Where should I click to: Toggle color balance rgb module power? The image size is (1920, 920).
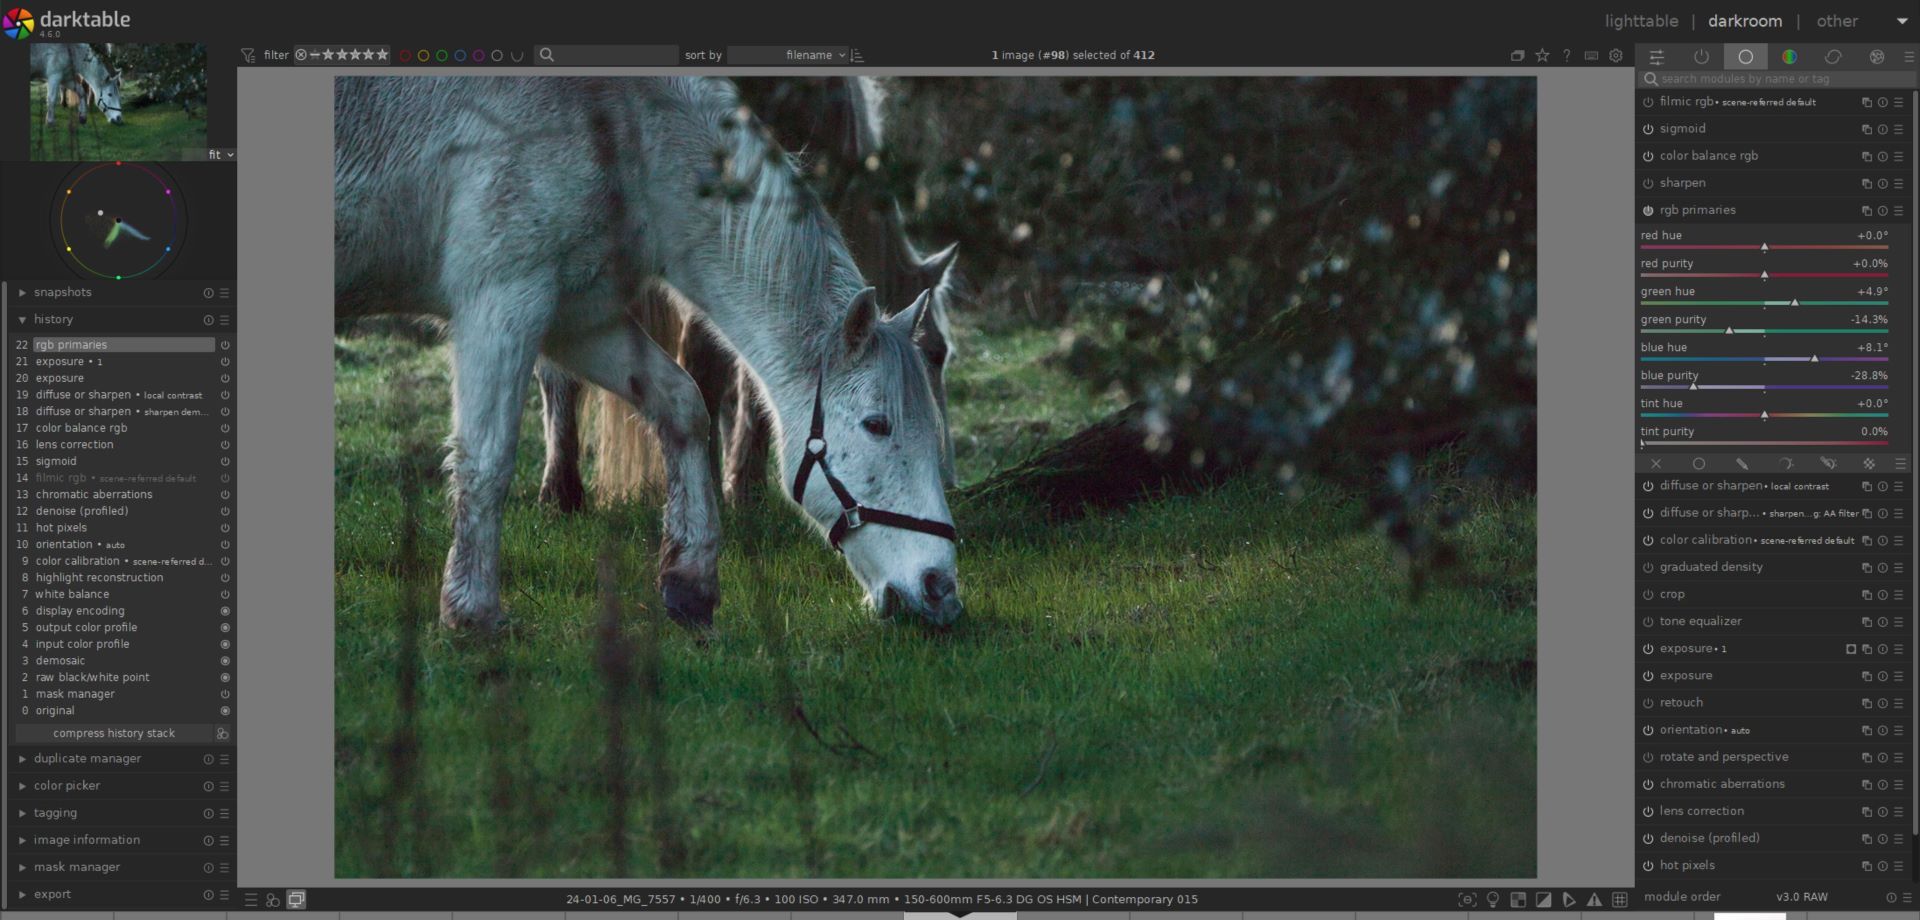pos(1648,157)
